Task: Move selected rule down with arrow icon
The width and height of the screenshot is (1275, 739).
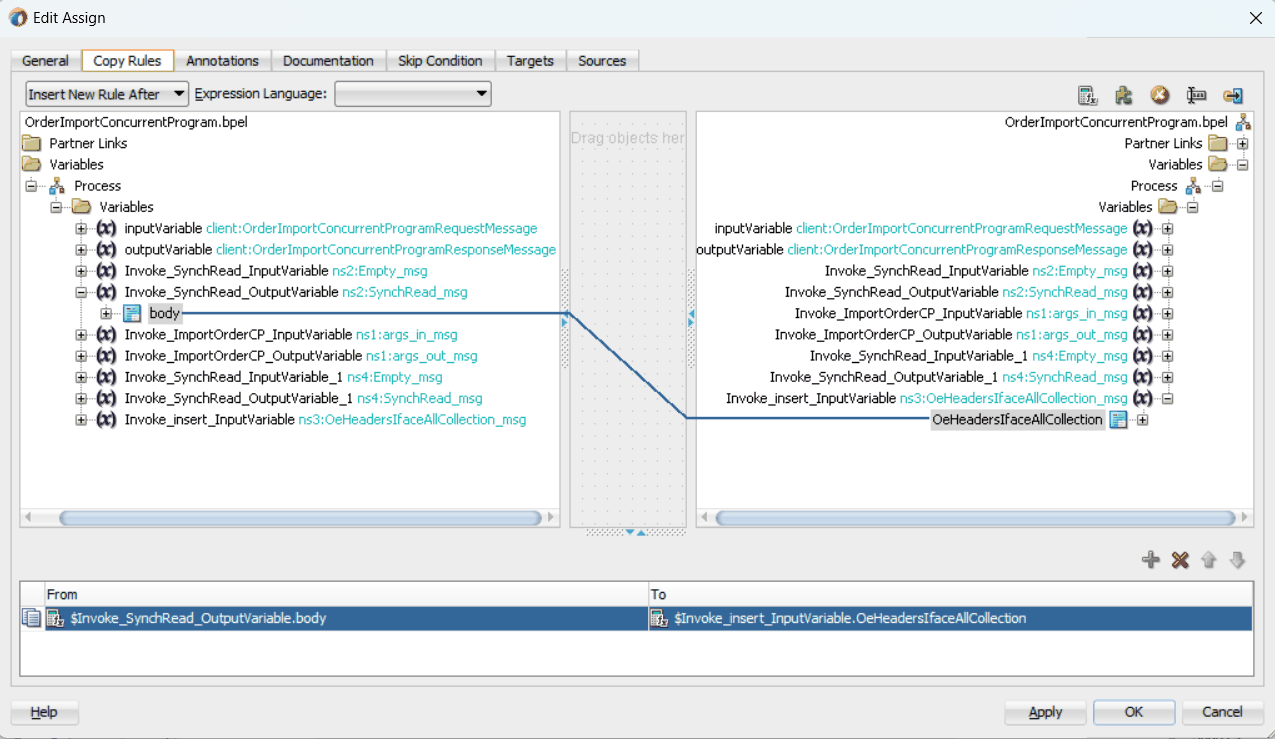Action: coord(1237,560)
